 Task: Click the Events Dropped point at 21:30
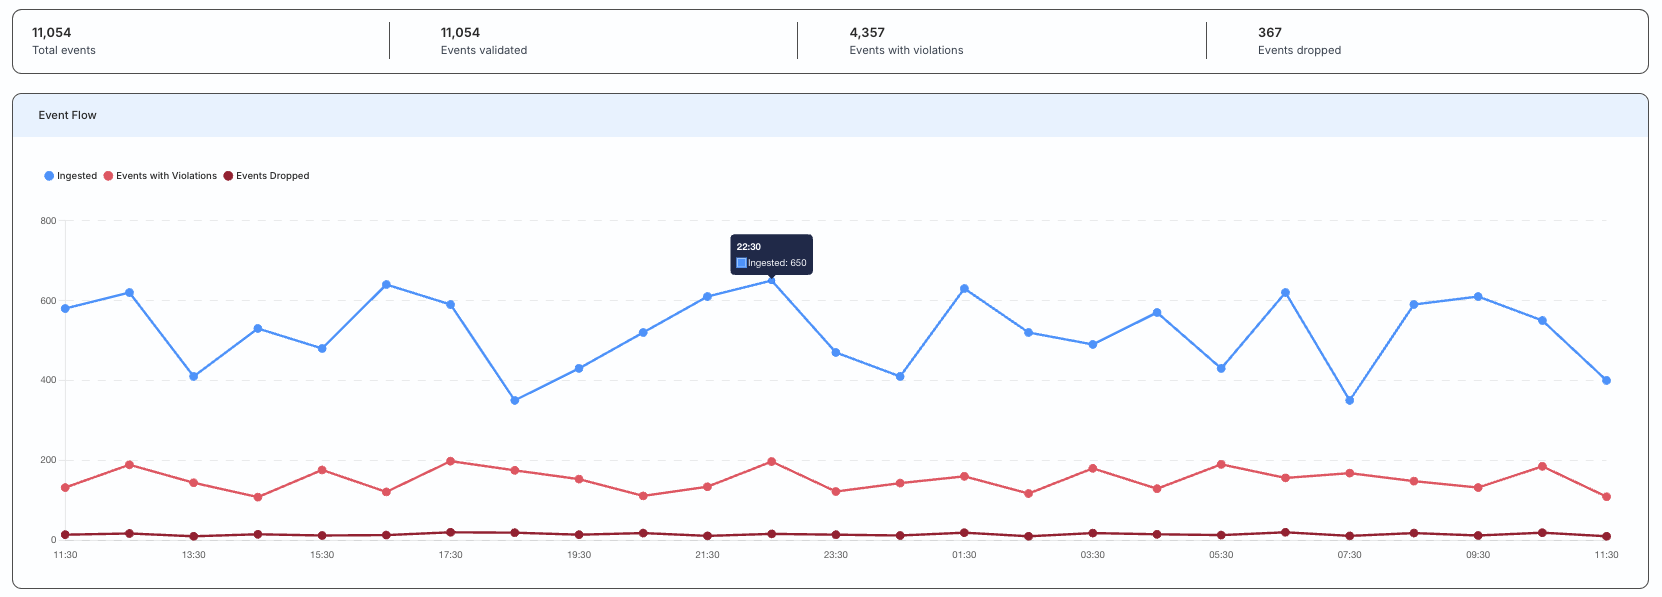coord(707,536)
